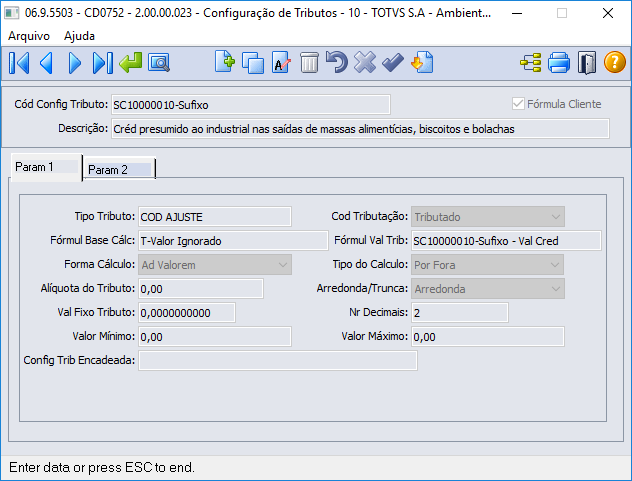
Task: Click the Fórmul Base Cálc field
Action: pyautogui.click(x=233, y=241)
